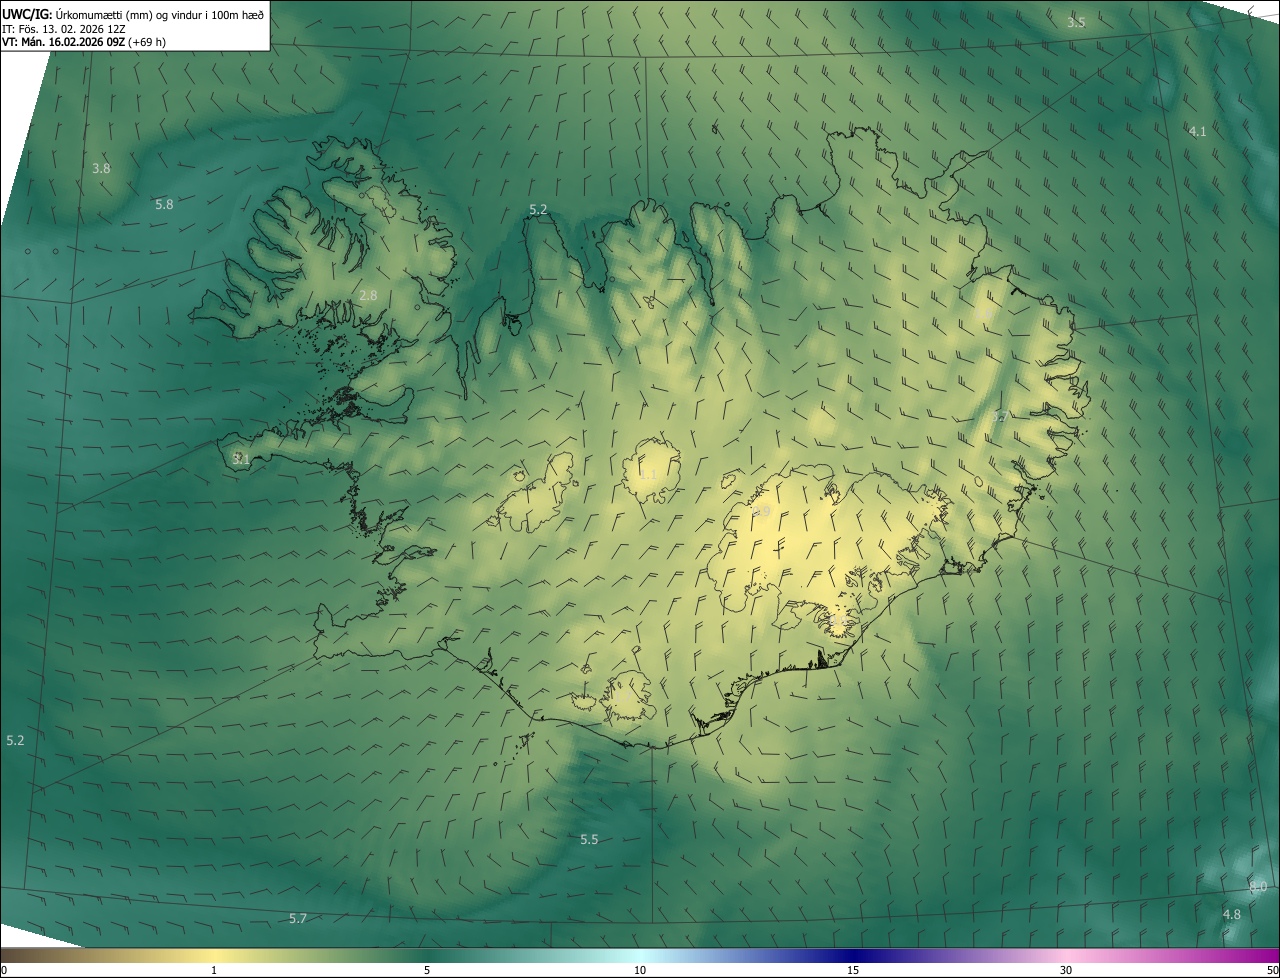
Task: Click the 3.1 label on Snæfellsnes tip
Action: 241,459
